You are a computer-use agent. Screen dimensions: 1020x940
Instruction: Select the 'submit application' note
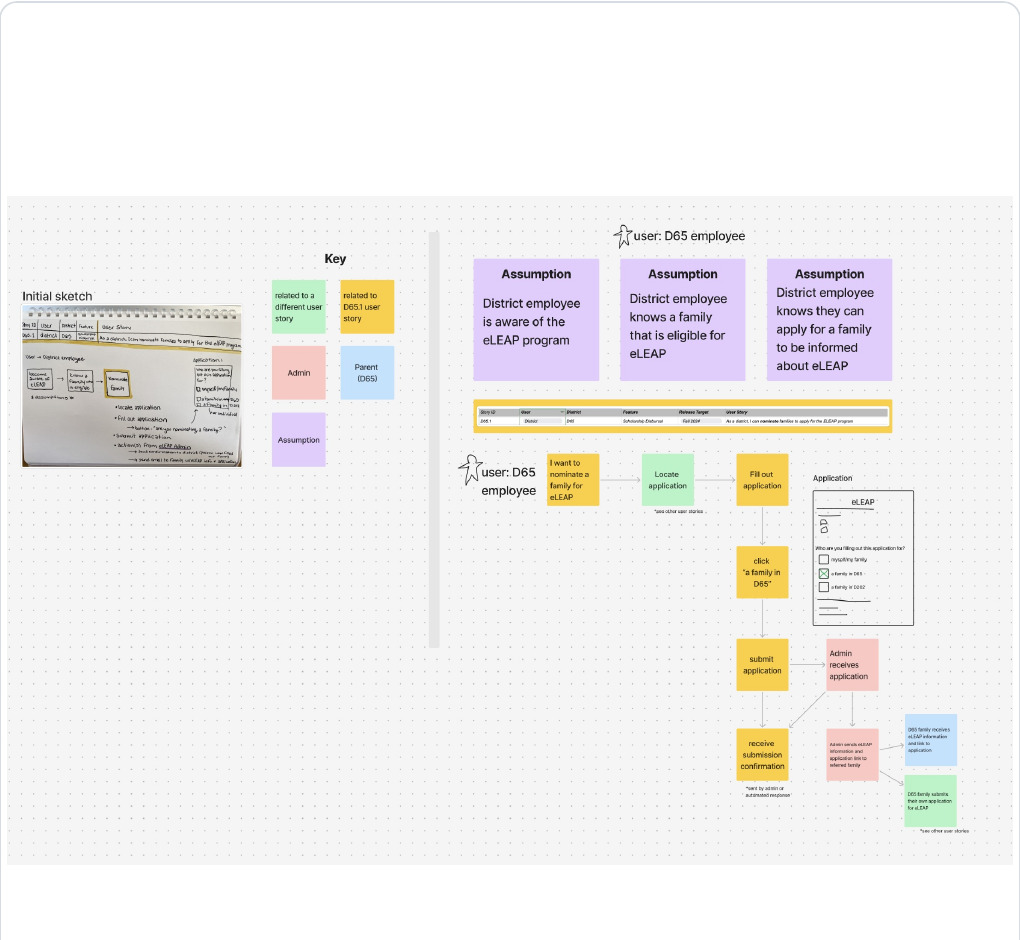pyautogui.click(x=762, y=665)
